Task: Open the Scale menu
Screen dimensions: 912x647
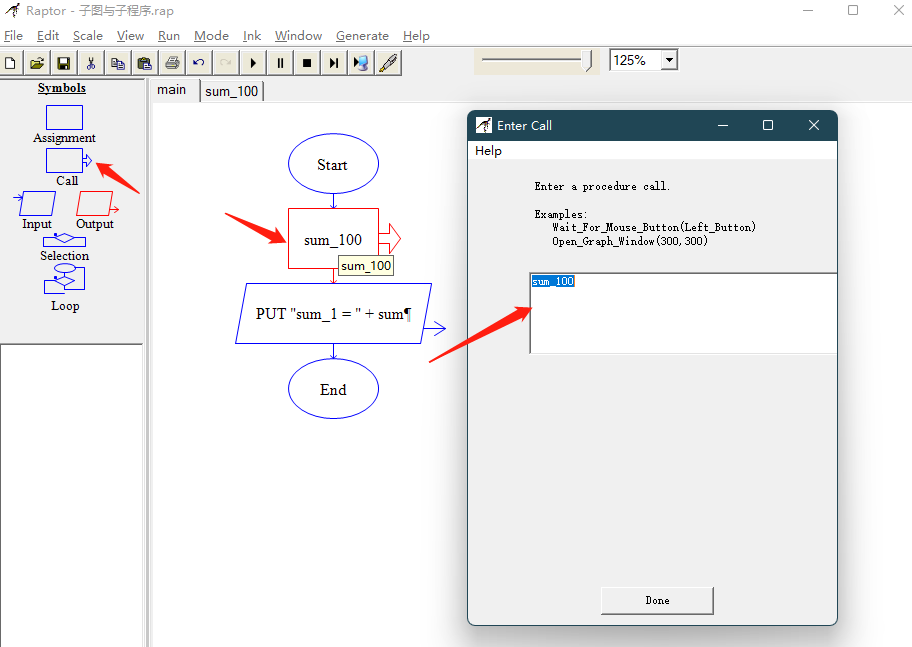Action: click(88, 36)
